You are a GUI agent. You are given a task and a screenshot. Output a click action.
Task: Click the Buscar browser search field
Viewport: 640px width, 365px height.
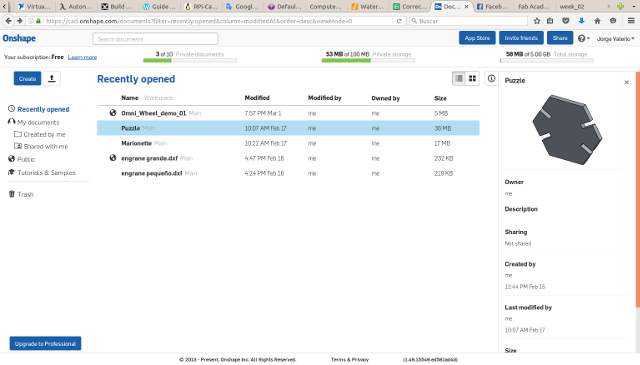pyautogui.click(x=469, y=21)
